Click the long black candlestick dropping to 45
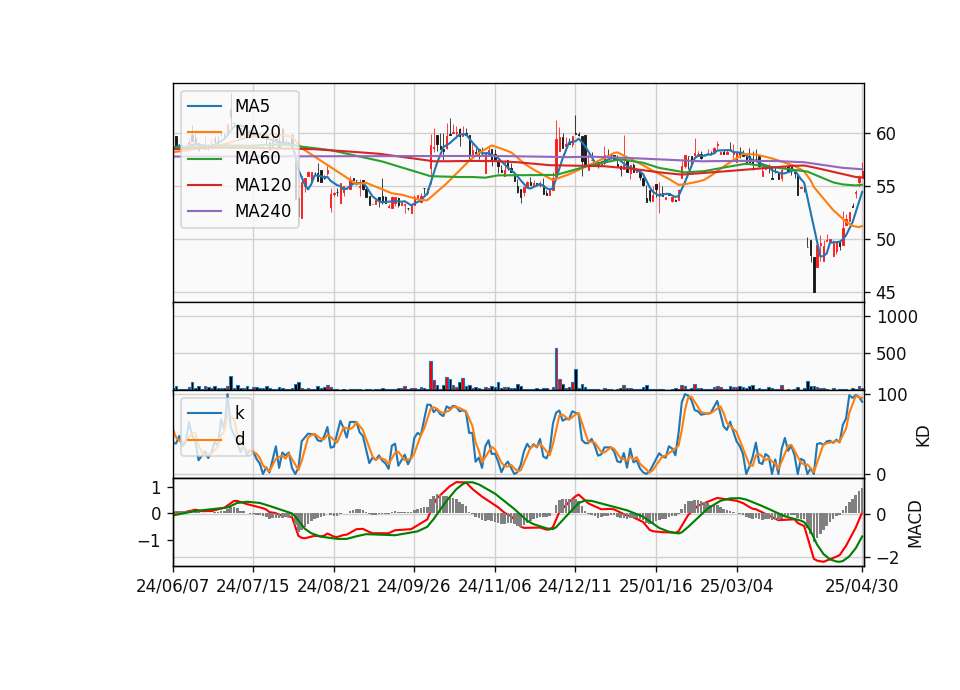 [x=814, y=274]
